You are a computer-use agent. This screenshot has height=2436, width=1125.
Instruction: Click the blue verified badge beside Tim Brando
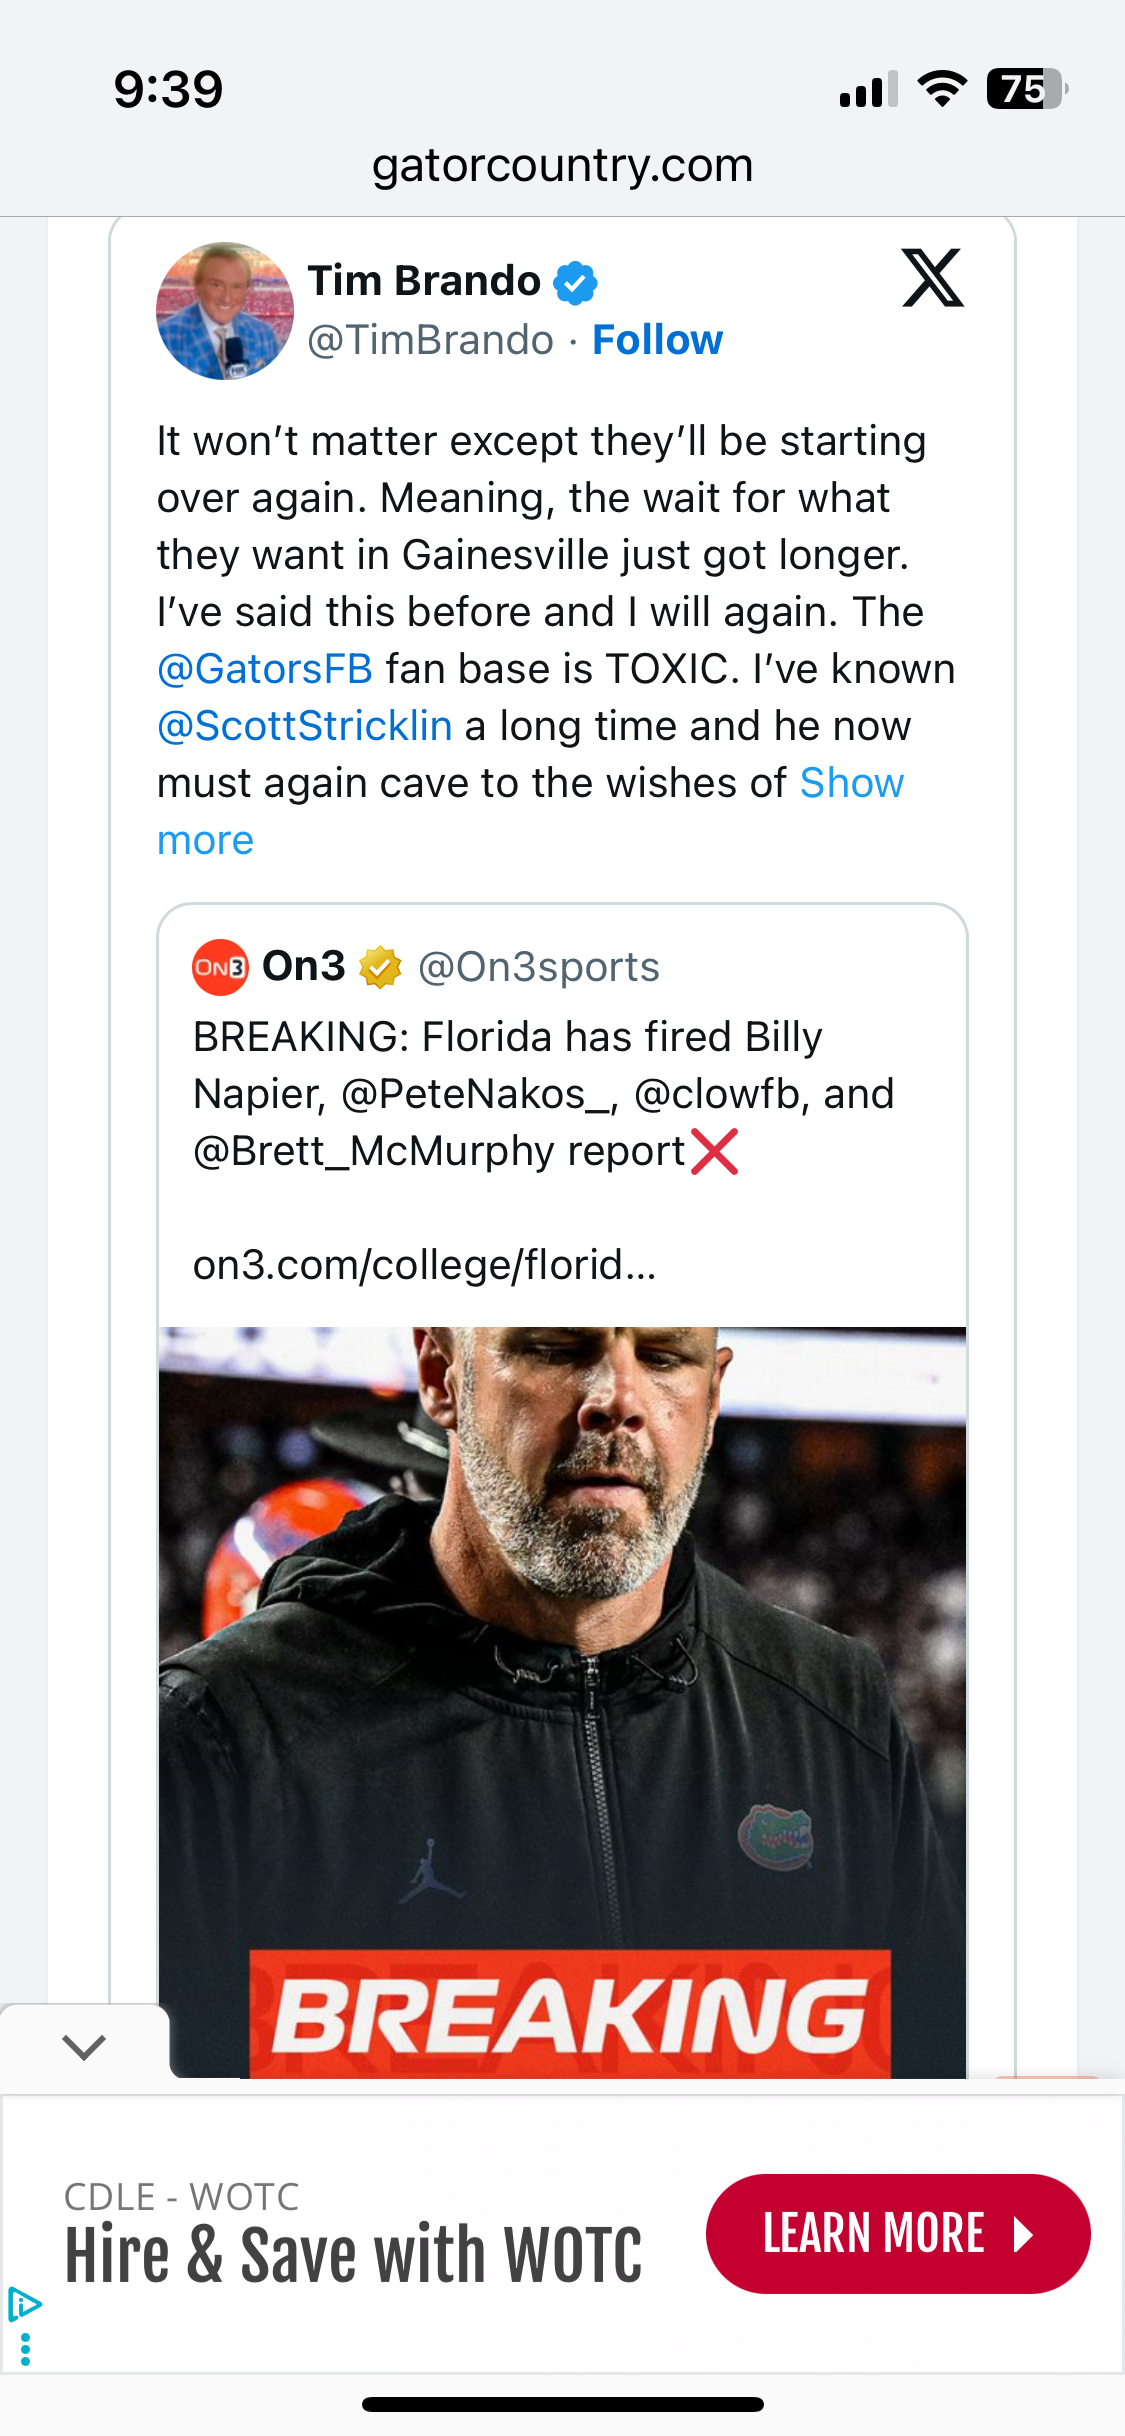(576, 282)
